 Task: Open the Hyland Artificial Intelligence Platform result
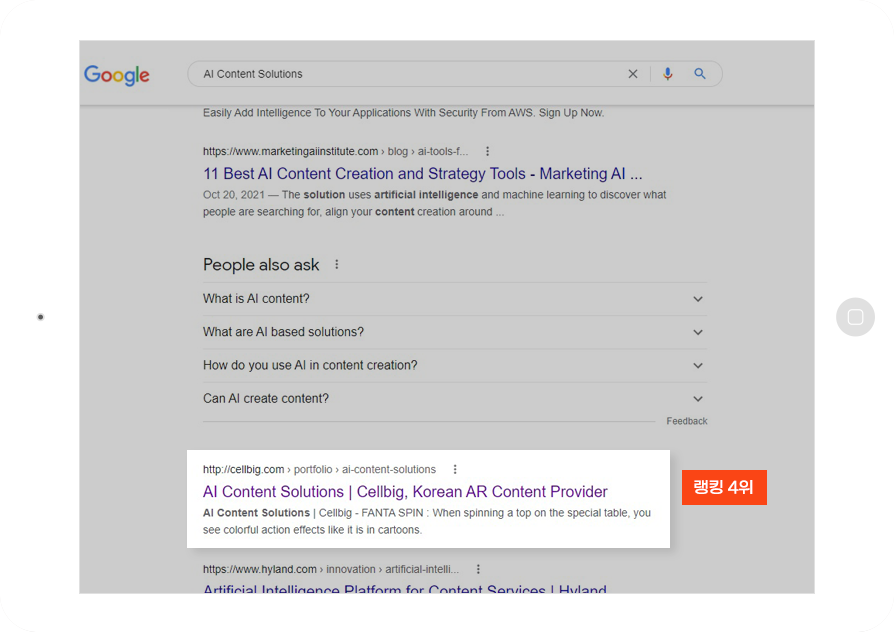click(x=405, y=589)
